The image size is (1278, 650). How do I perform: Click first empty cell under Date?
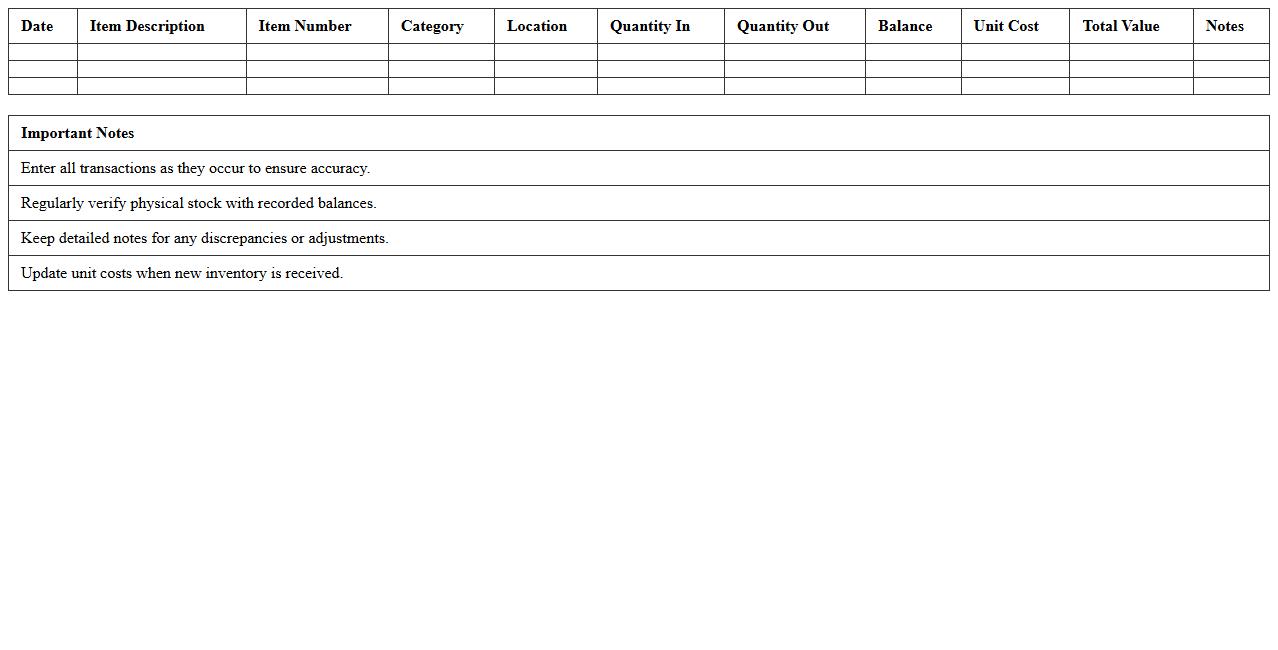(43, 52)
